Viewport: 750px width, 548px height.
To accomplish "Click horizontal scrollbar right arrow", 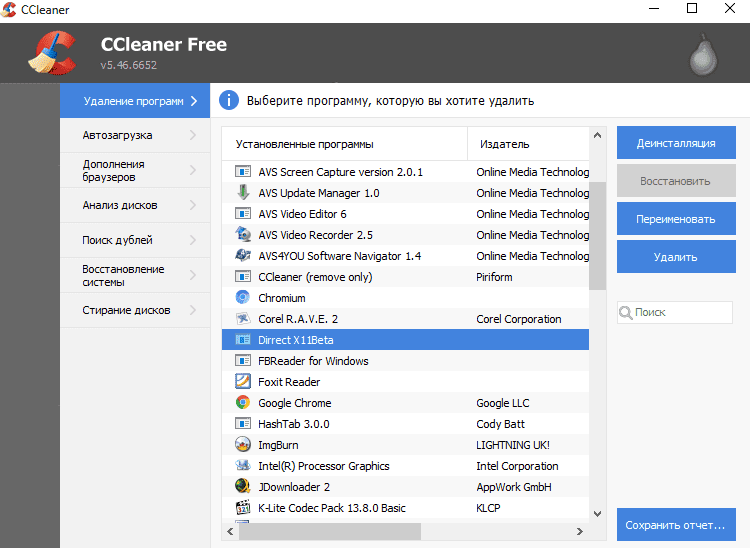I will (580, 531).
